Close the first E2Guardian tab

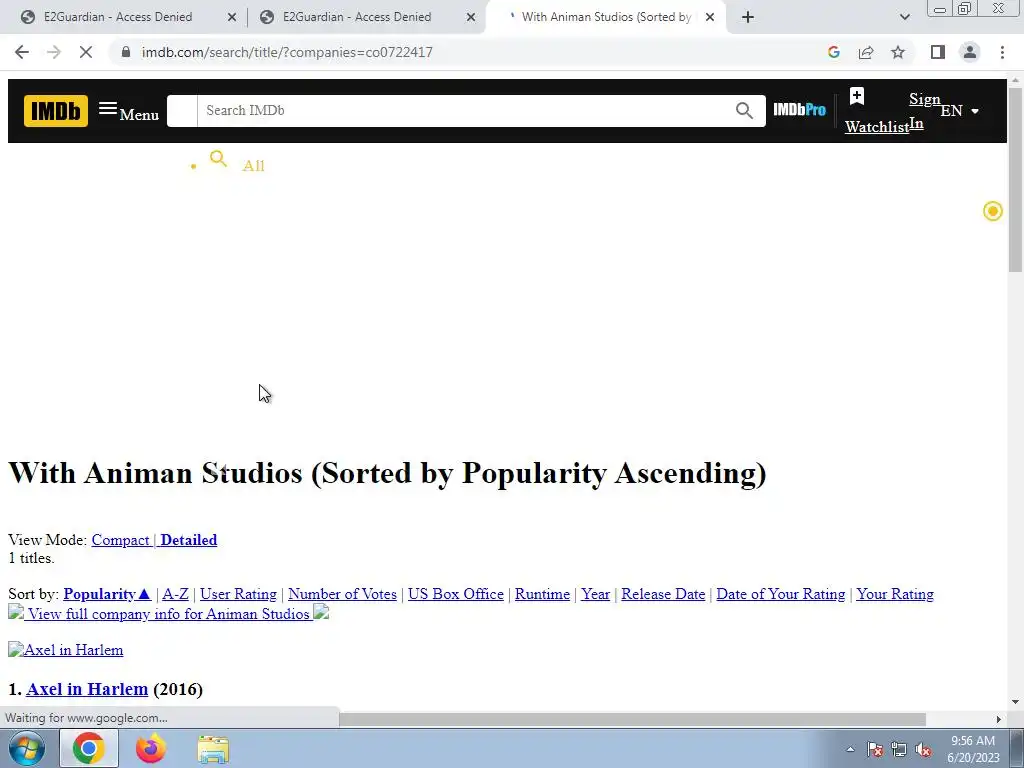click(x=232, y=17)
